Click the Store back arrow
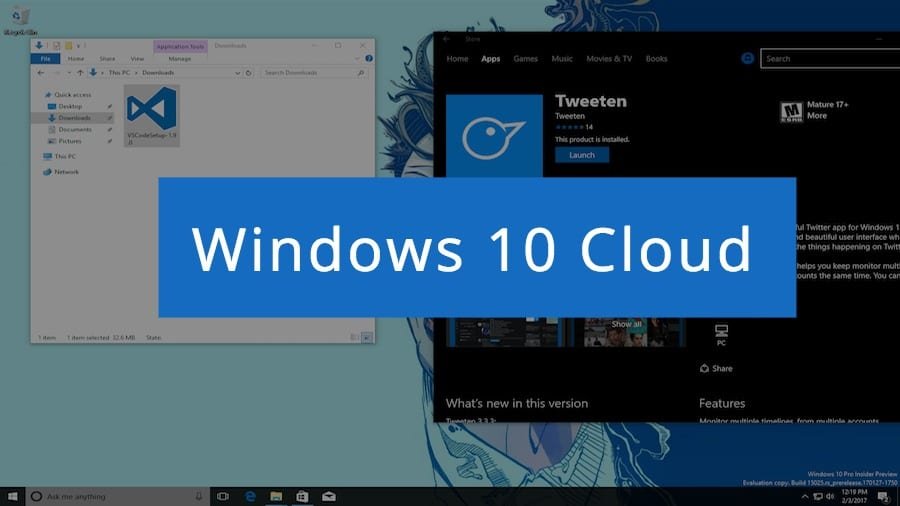Screen dimensions: 900x506 point(446,40)
